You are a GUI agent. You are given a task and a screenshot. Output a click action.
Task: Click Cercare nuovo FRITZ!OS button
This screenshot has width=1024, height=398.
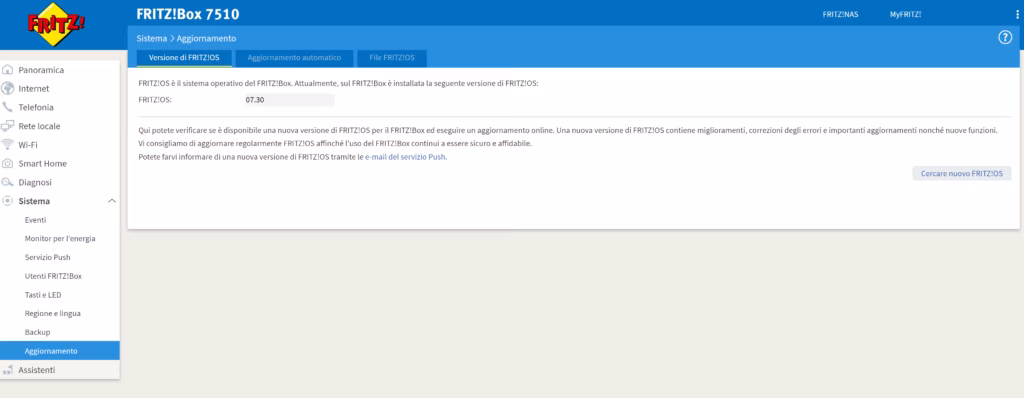coord(961,173)
